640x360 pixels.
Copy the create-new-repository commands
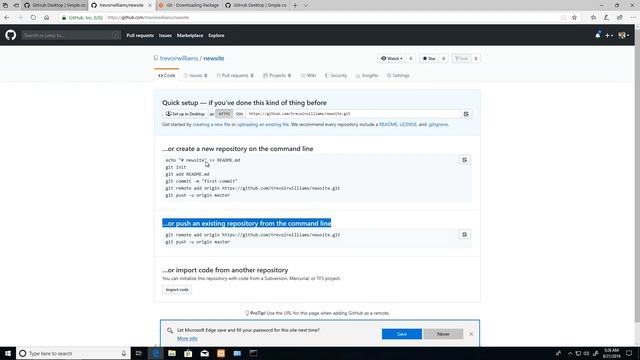click(x=464, y=160)
